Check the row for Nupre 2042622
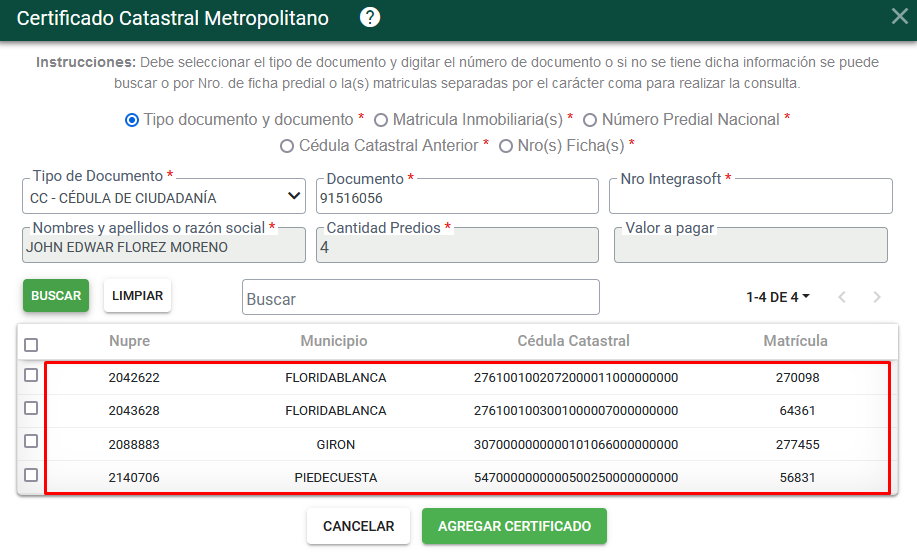 [31, 375]
